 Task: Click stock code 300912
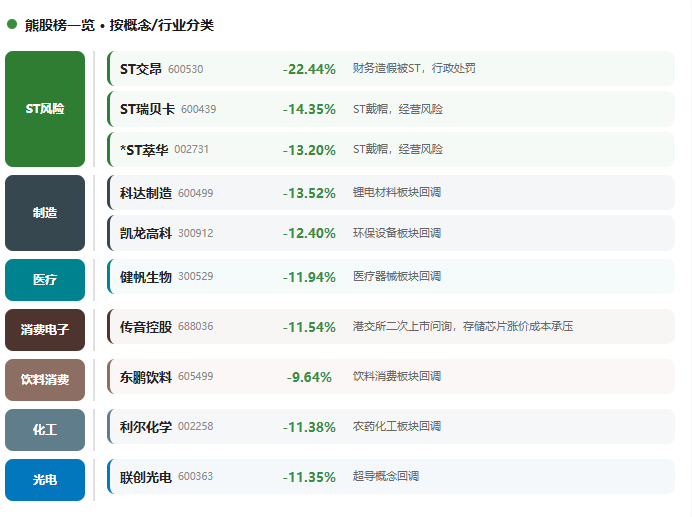click(196, 233)
